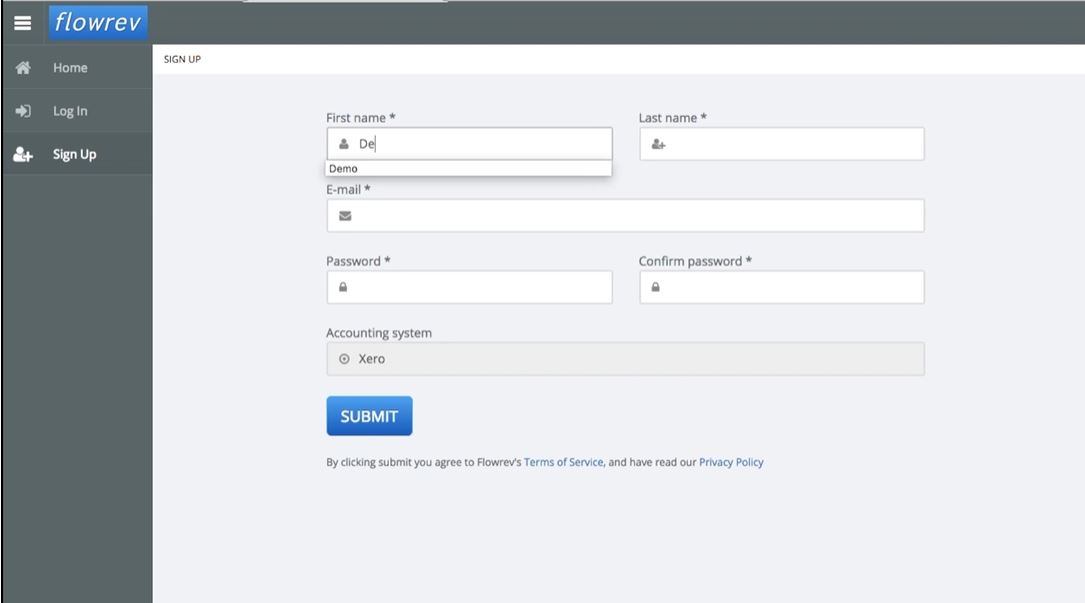Select the home icon in the sidebar

22,67
